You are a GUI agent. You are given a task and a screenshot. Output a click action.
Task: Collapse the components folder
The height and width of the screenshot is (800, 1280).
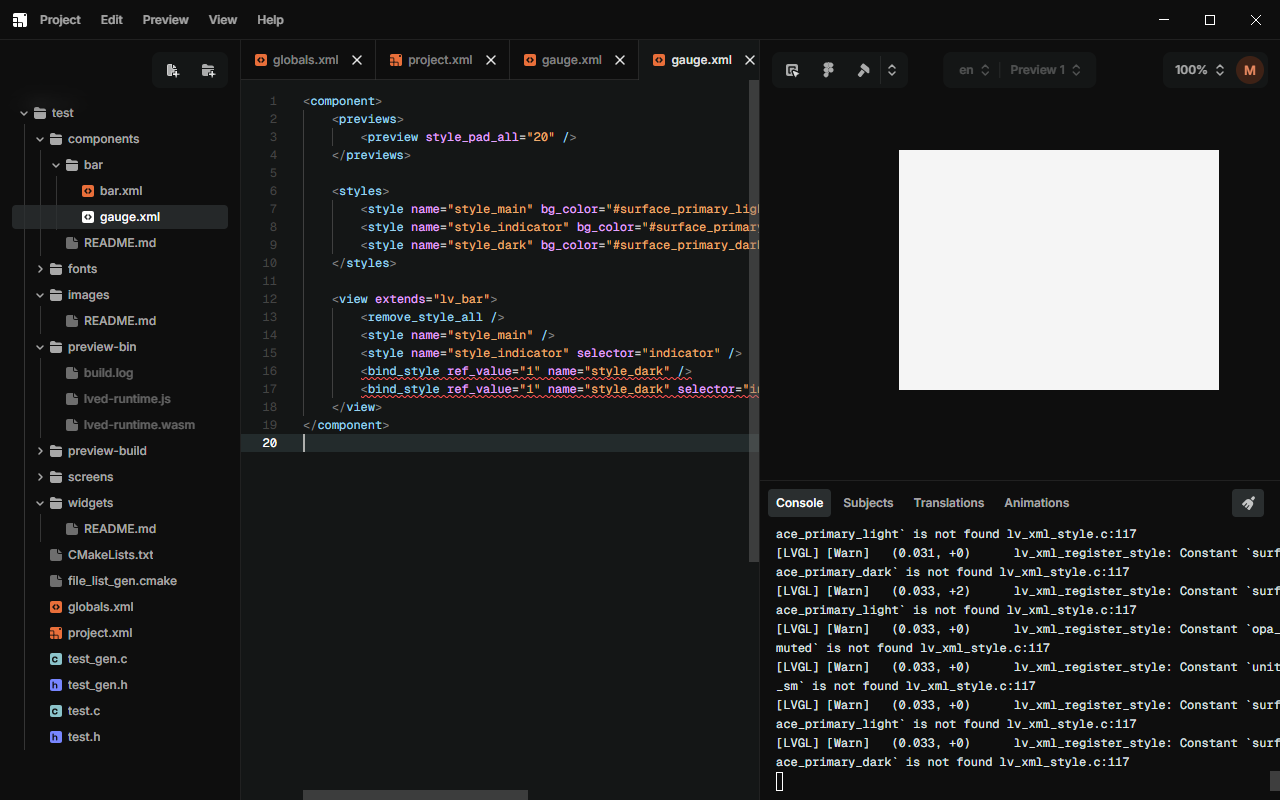point(40,139)
